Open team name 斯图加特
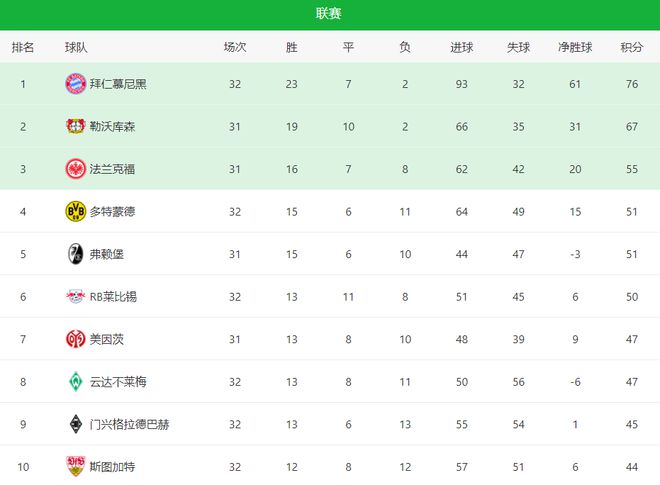Screen dimensions: 660x485 point(112,467)
